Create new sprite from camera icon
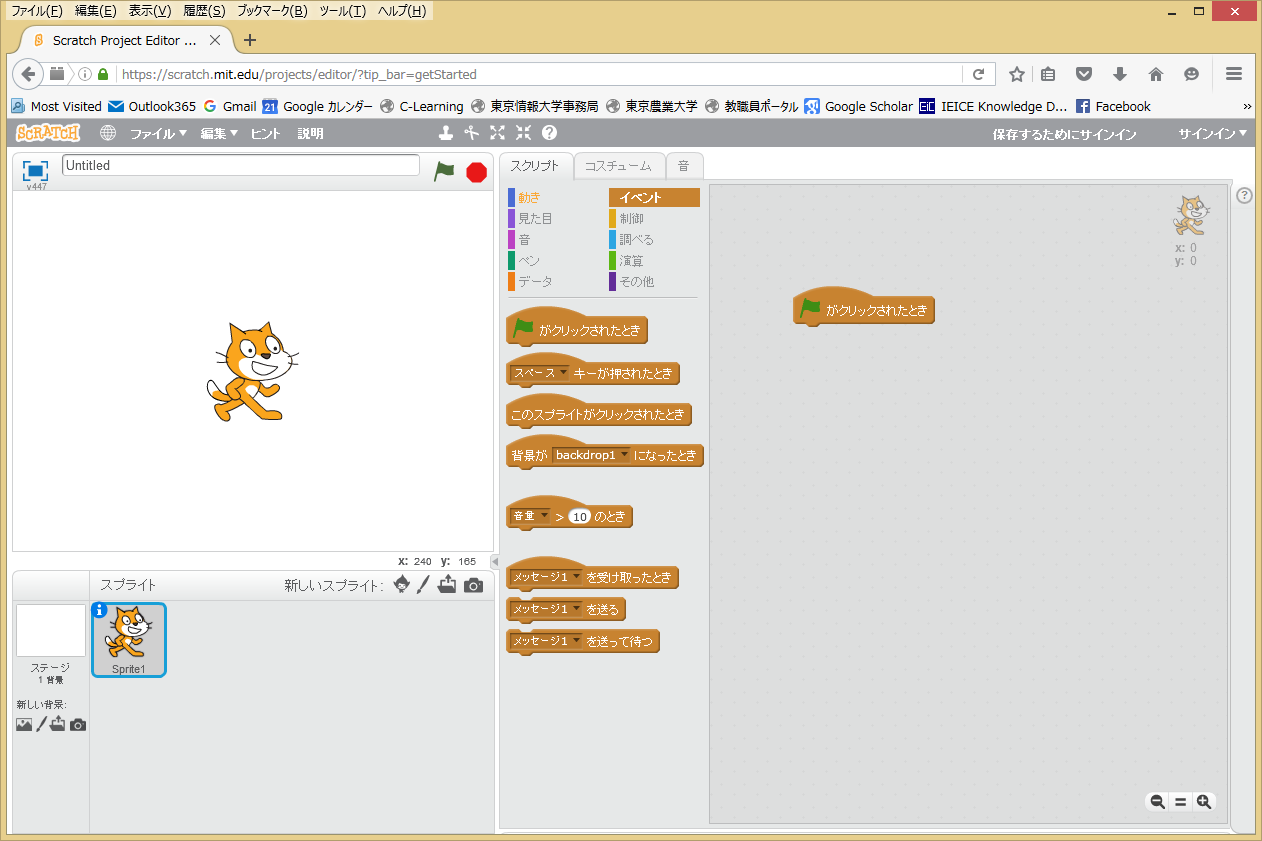 [474, 585]
